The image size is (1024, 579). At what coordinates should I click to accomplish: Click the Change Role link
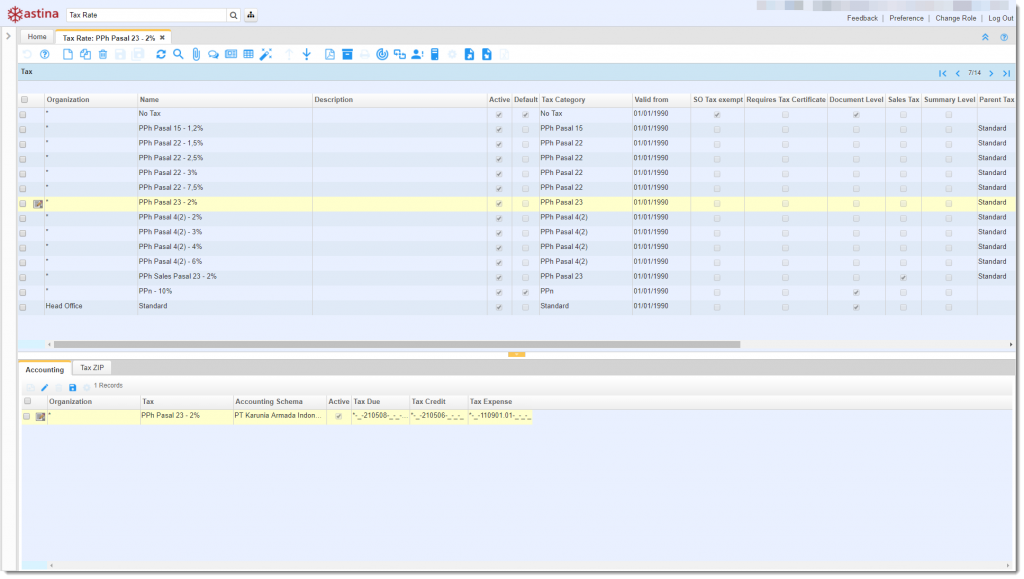(x=955, y=18)
